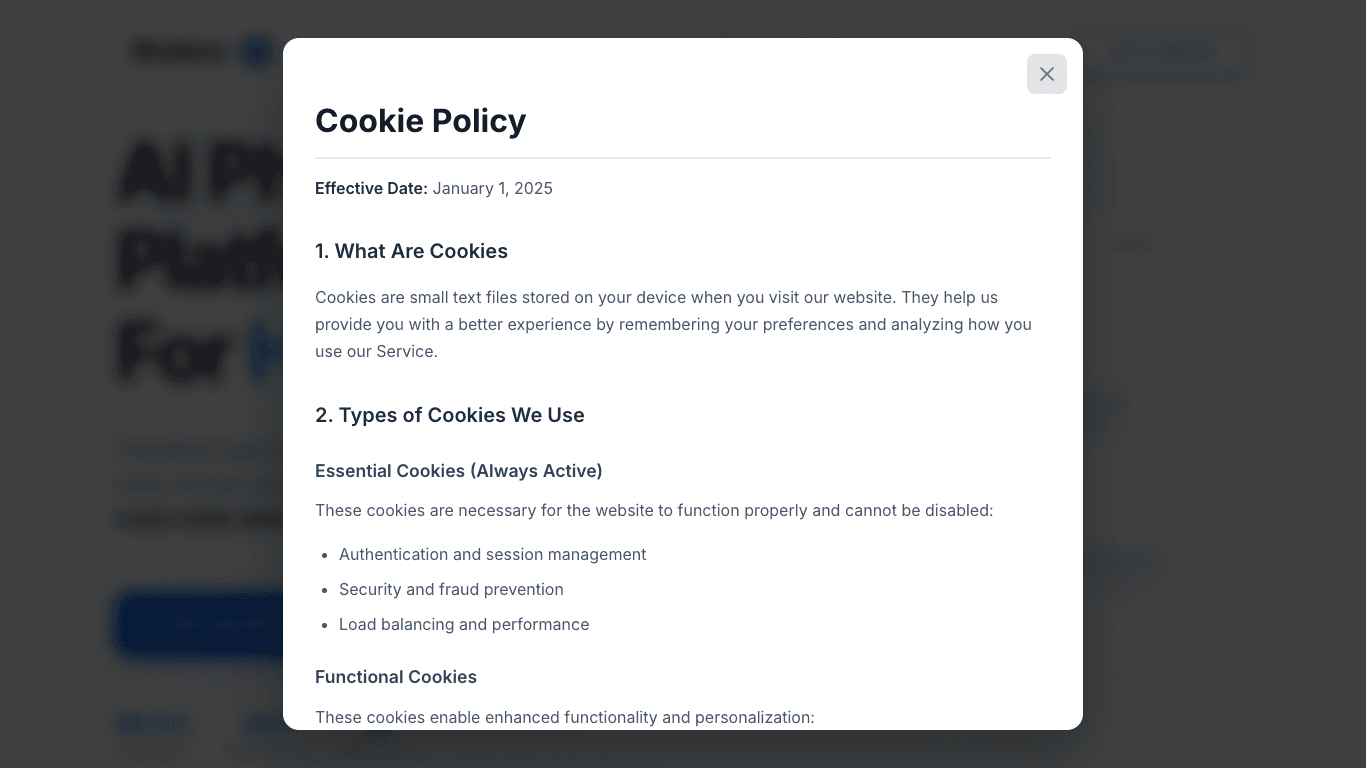Viewport: 1366px width, 768px height.
Task: Click the Cookie Policy title heading
Action: (x=420, y=121)
